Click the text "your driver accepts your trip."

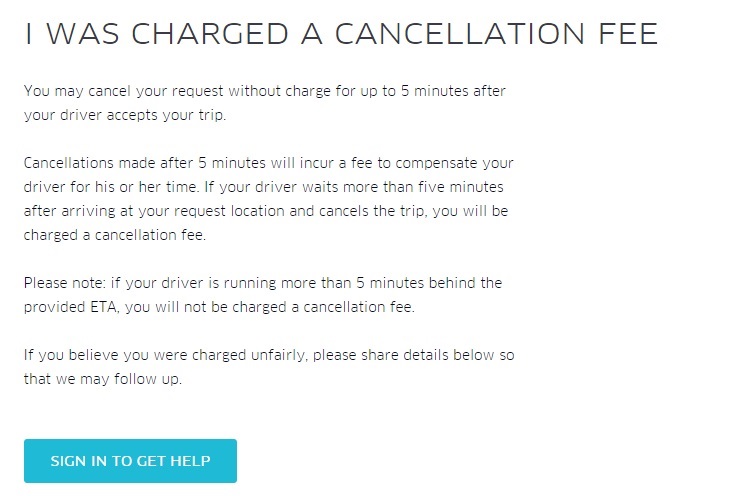[x=125, y=115]
